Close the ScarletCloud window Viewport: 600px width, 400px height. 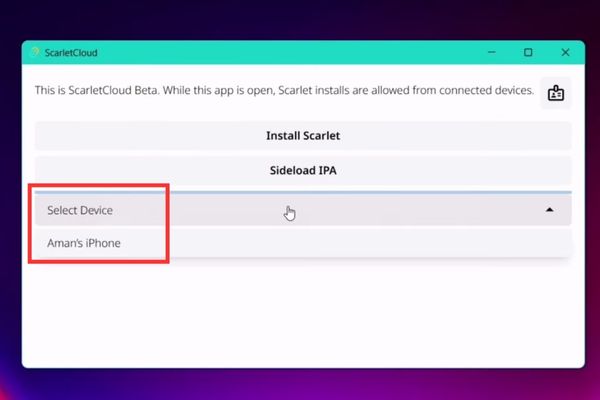[565, 52]
